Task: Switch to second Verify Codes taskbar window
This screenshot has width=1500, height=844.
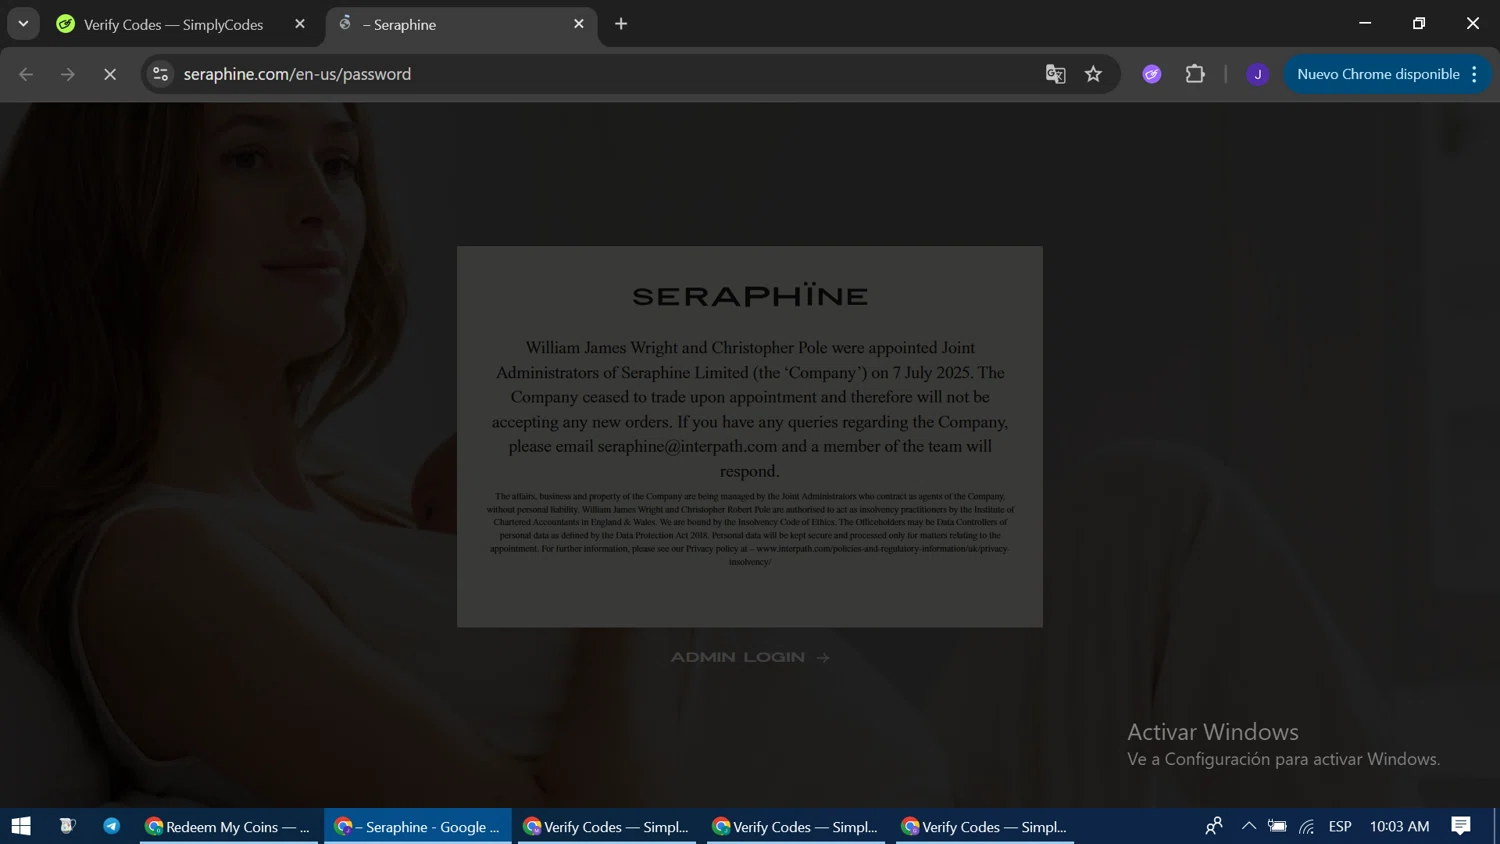Action: [x=796, y=826]
